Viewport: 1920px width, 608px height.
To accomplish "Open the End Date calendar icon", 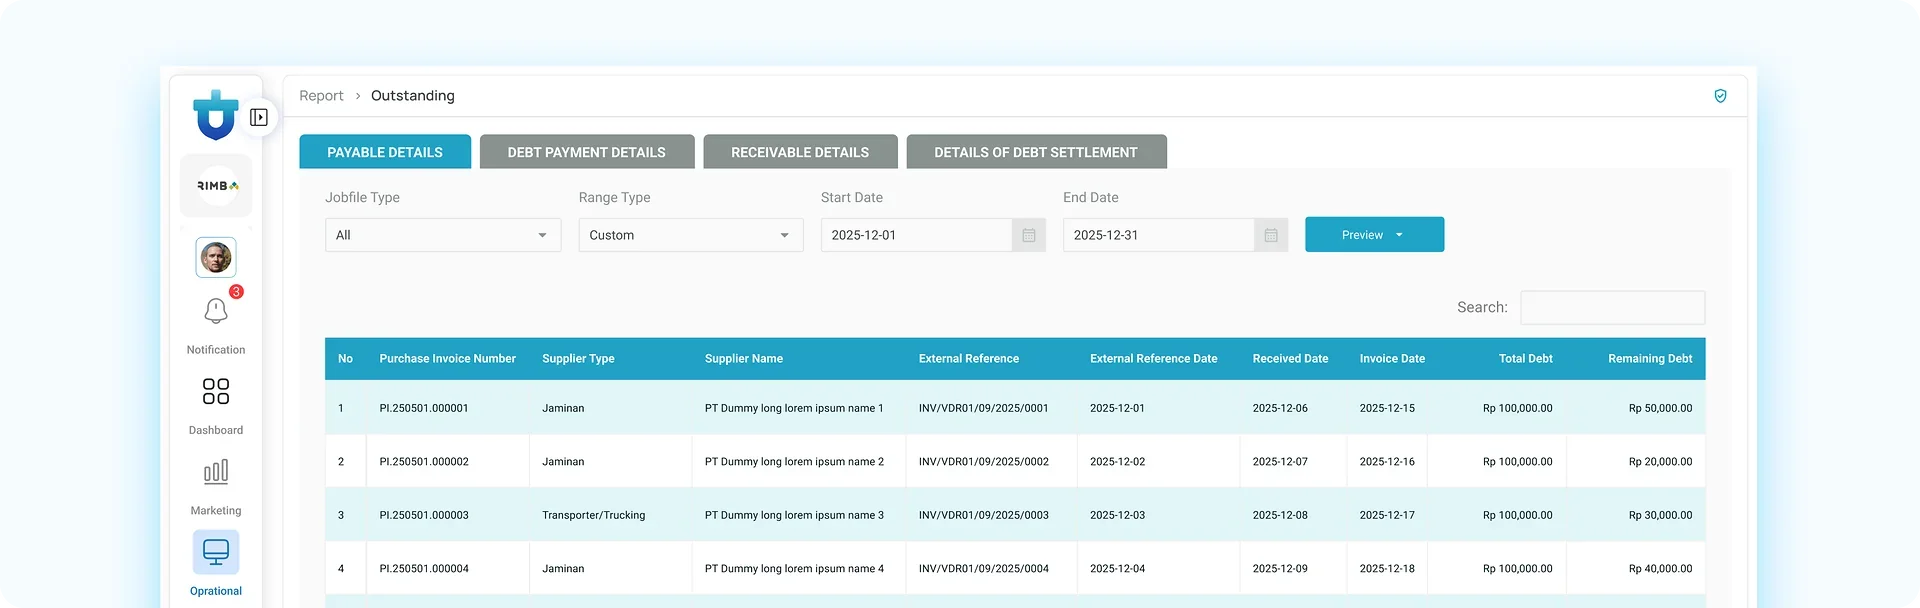I will point(1271,235).
